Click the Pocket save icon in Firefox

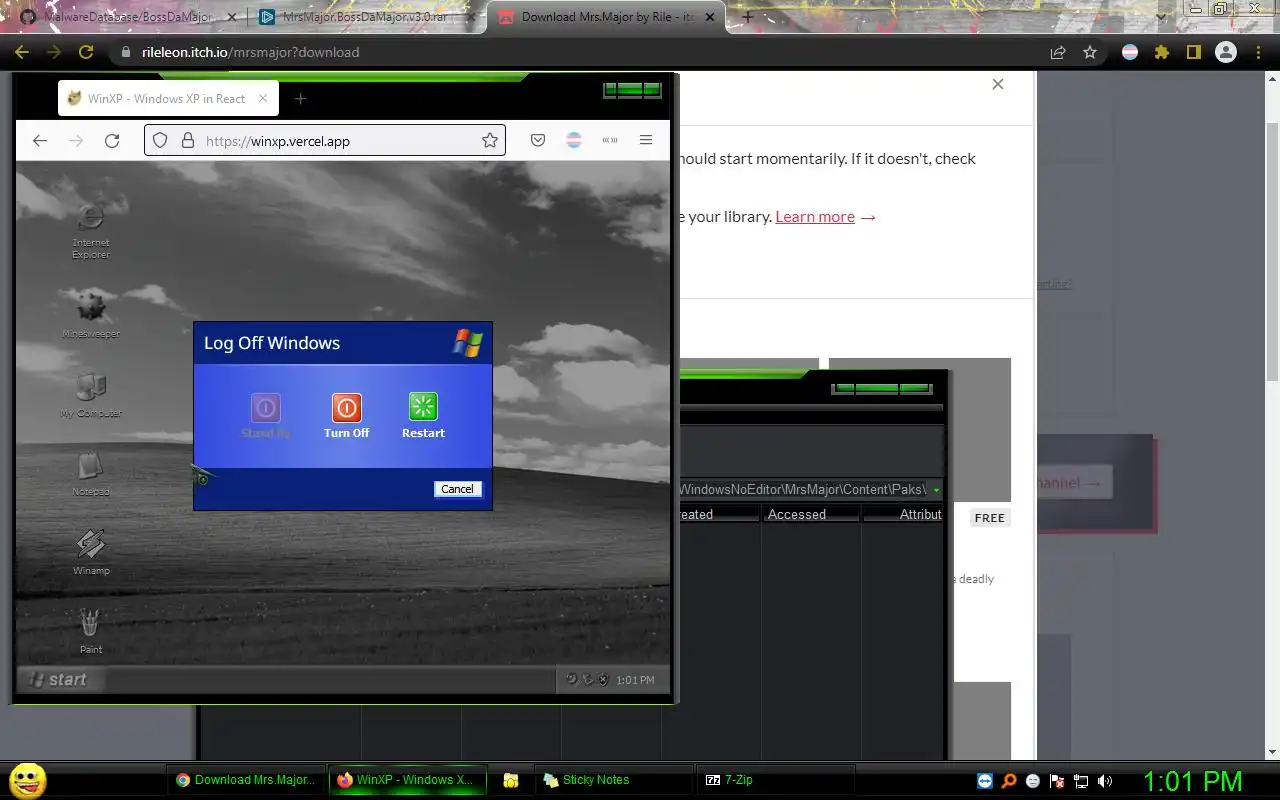[538, 141]
